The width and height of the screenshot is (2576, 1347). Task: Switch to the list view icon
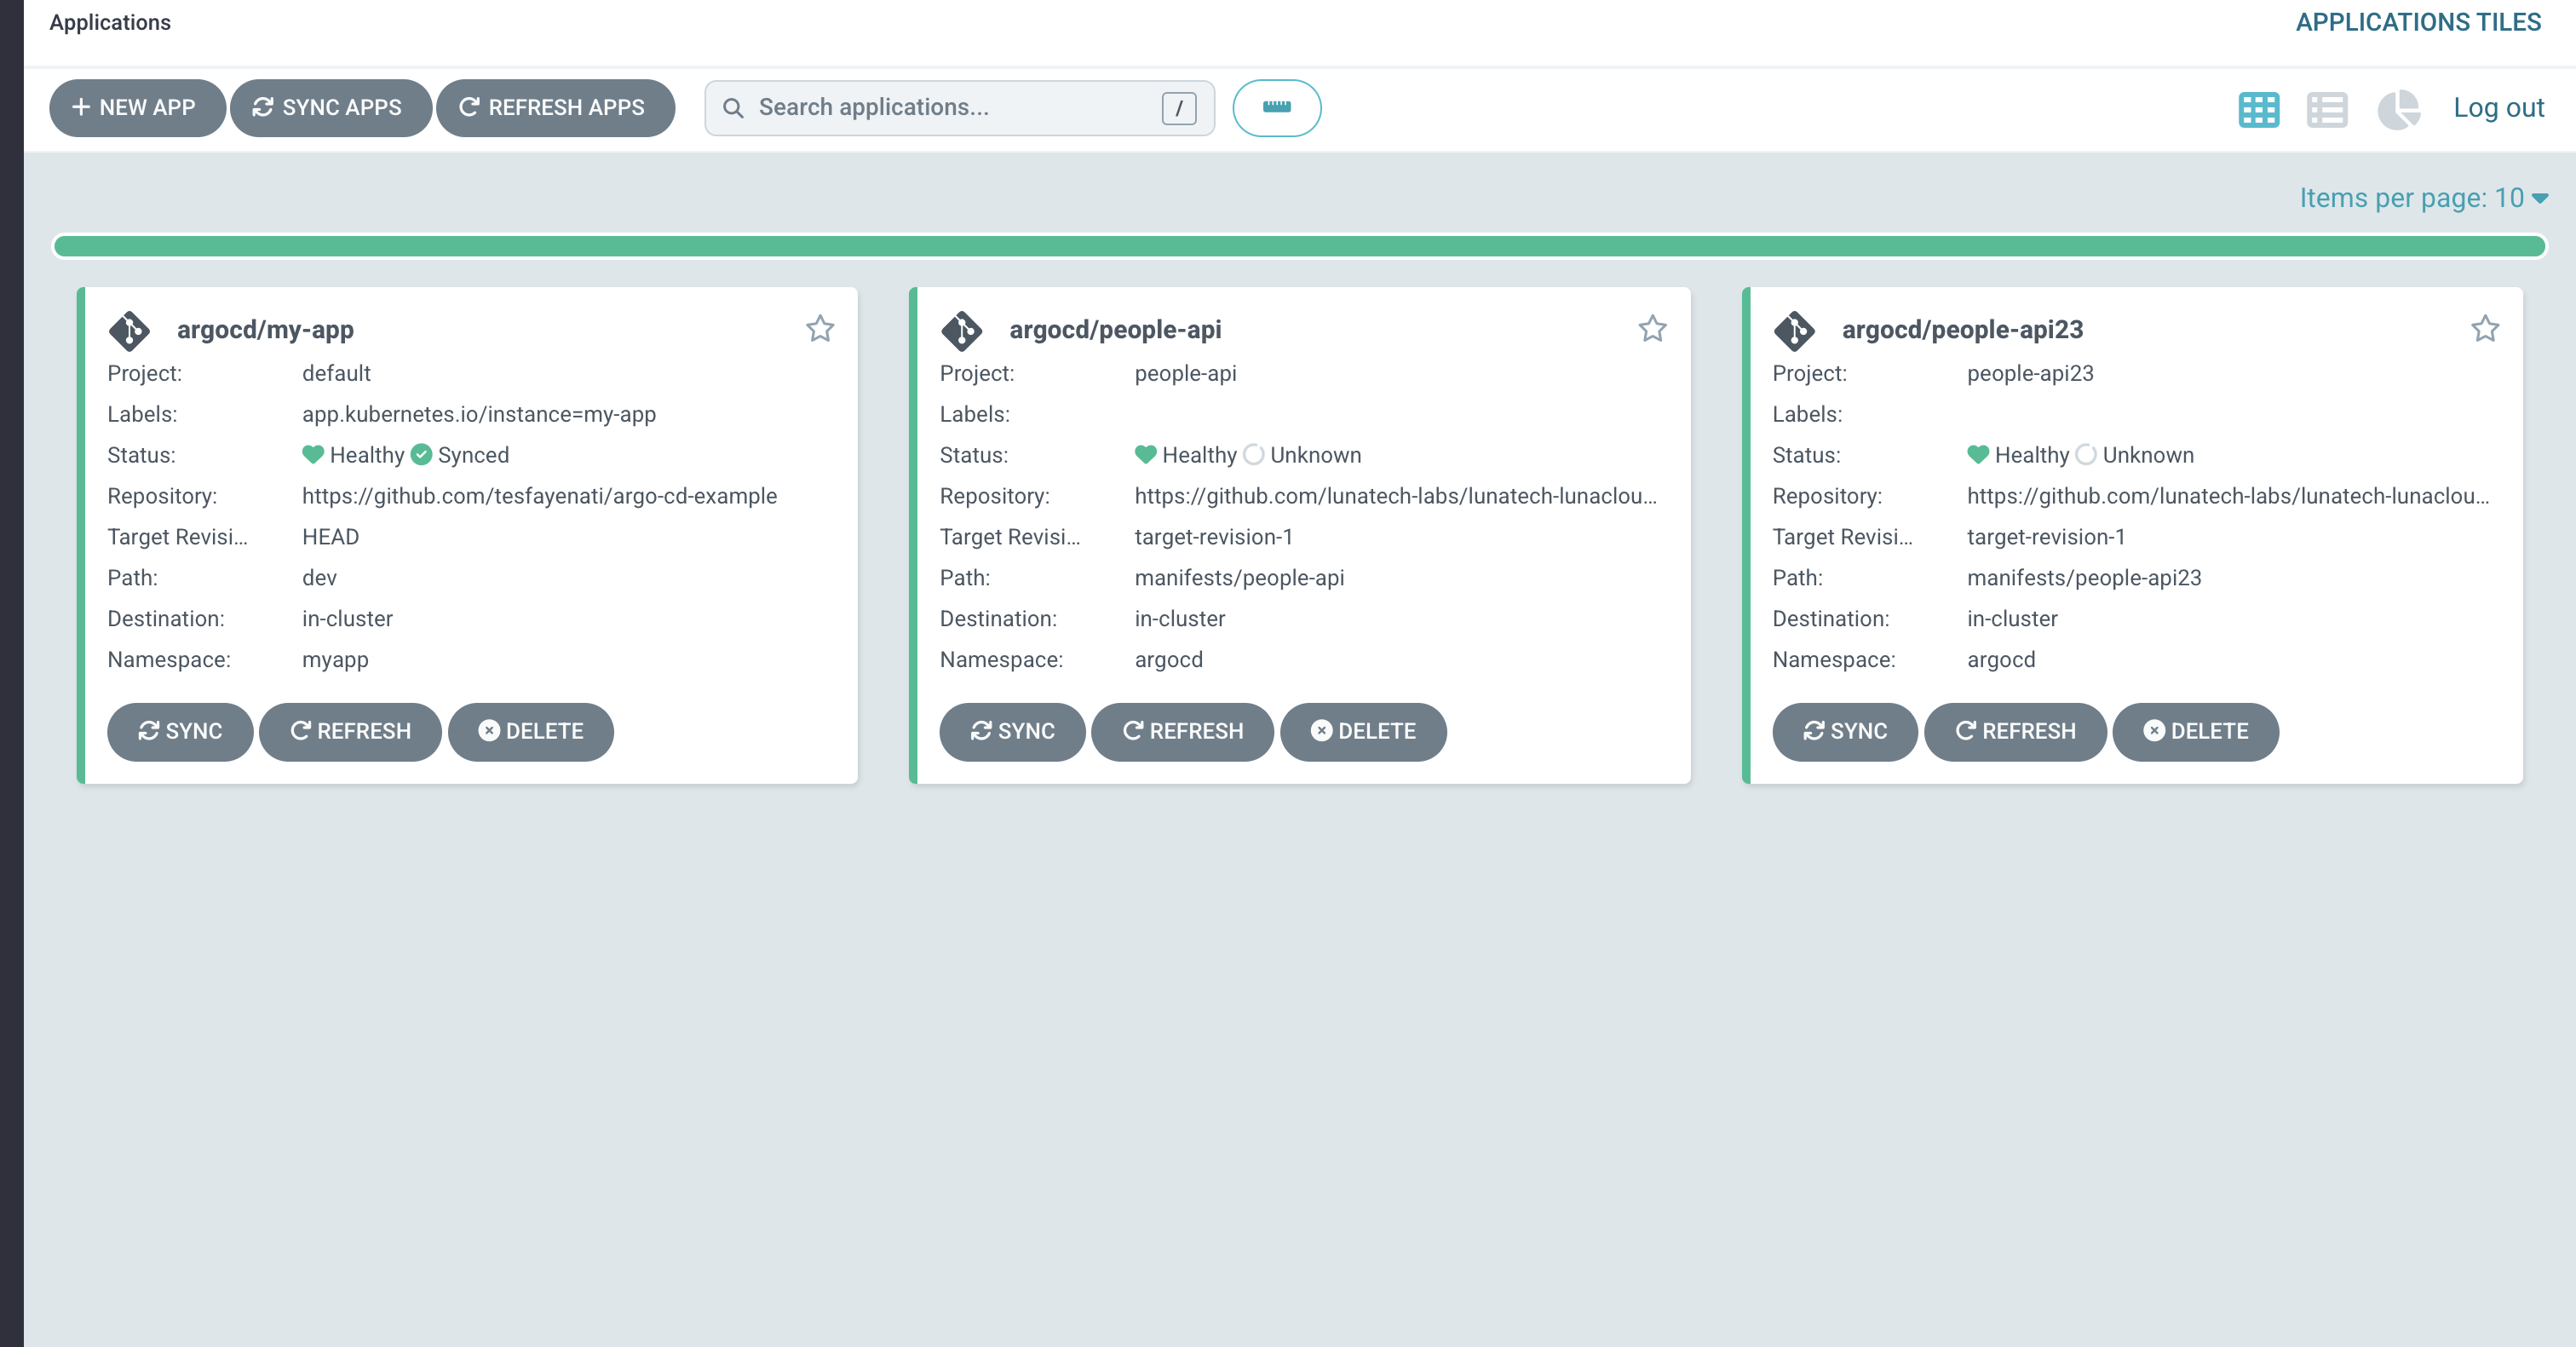point(2327,109)
